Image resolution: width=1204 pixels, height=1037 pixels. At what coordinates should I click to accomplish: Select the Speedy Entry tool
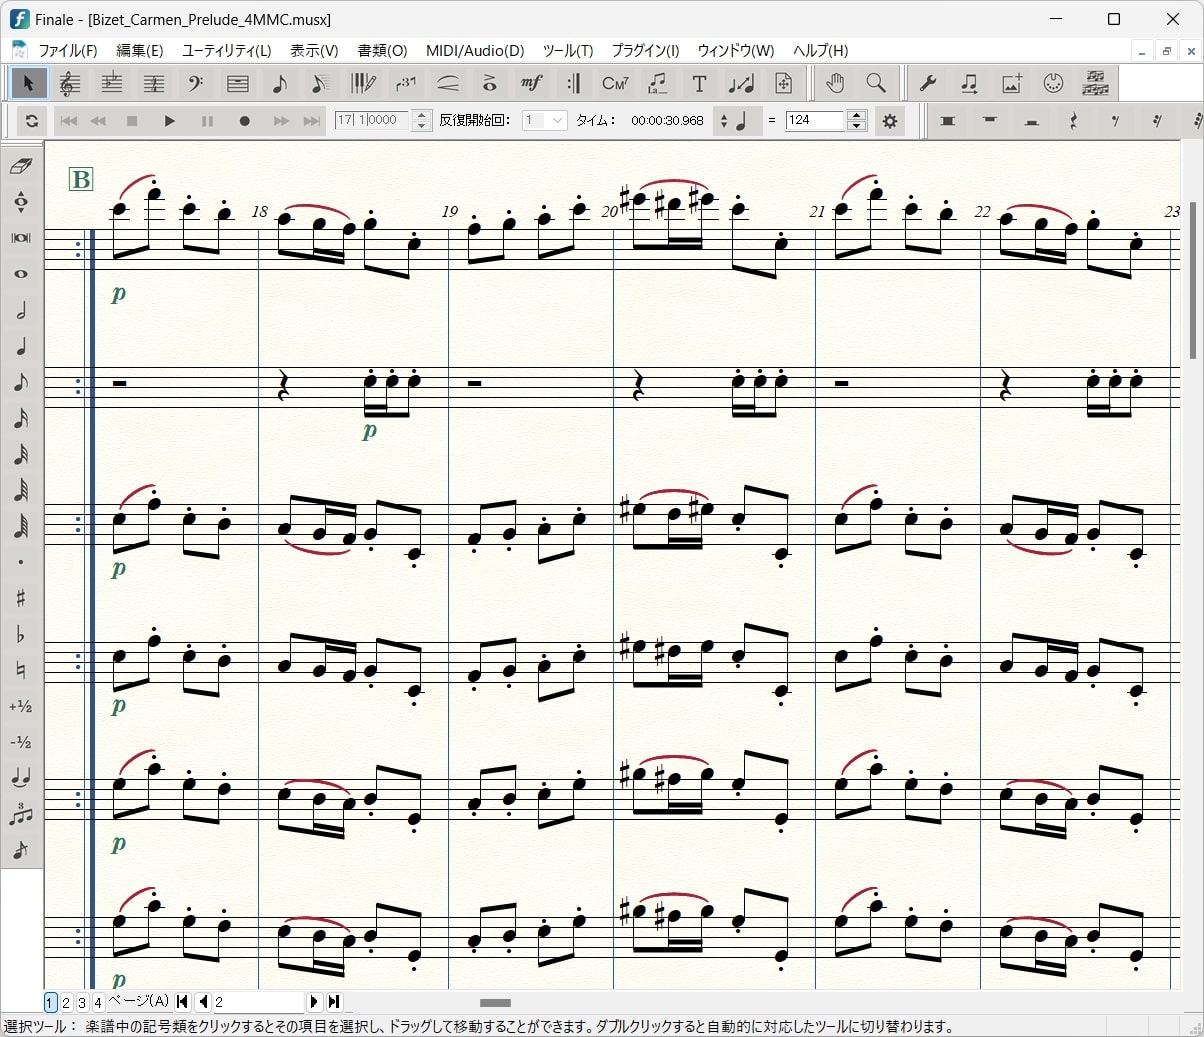pos(321,84)
